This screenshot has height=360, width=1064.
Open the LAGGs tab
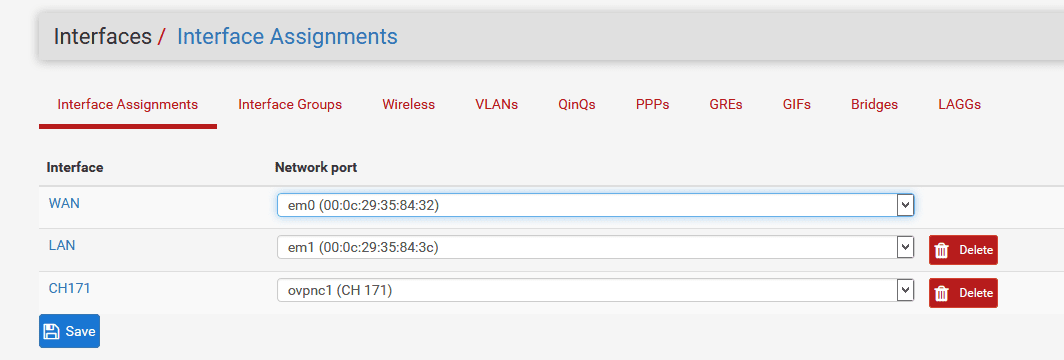pos(960,105)
